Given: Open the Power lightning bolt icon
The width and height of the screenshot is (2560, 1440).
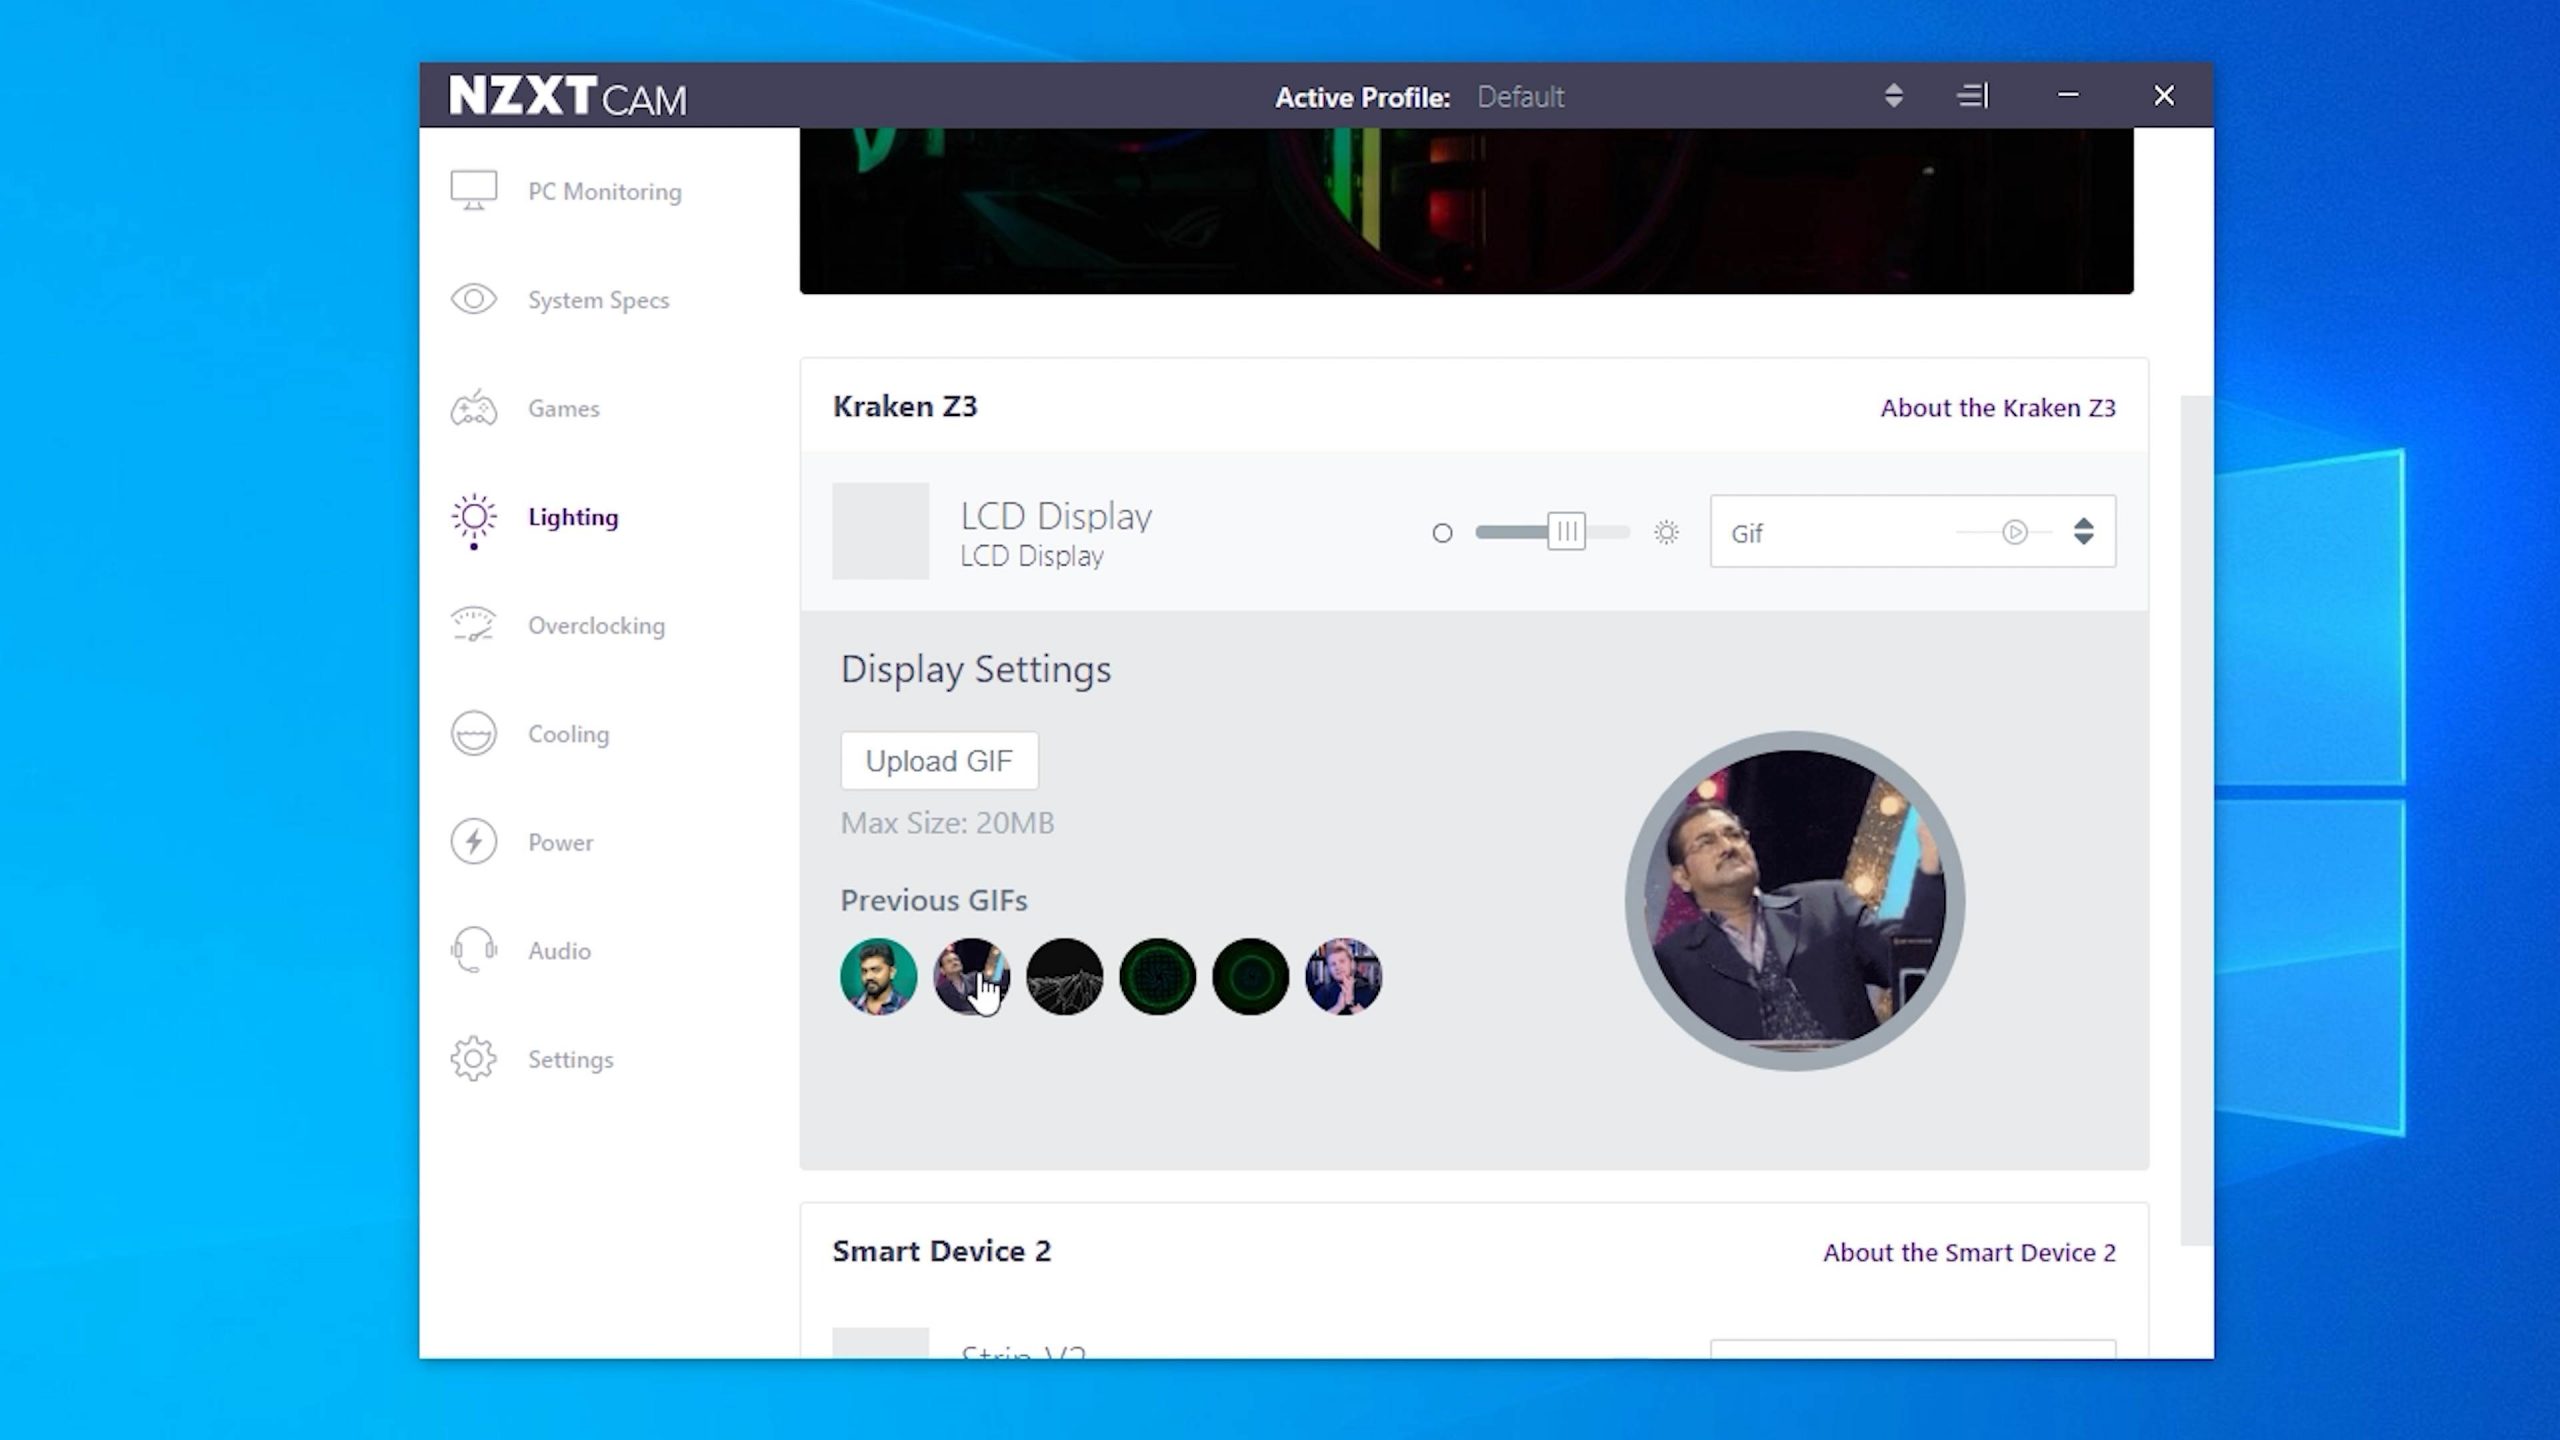Looking at the screenshot, I should 473,842.
